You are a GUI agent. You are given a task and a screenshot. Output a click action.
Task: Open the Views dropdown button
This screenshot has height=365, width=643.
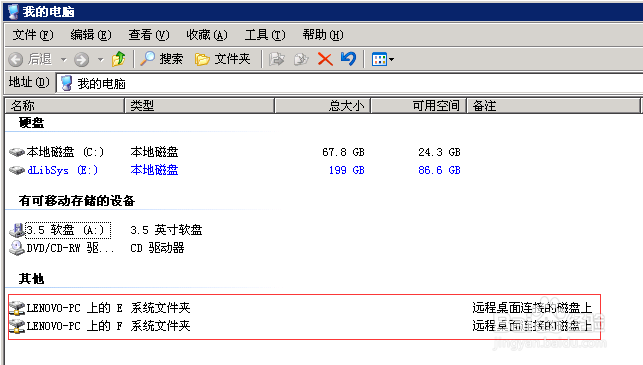383,59
